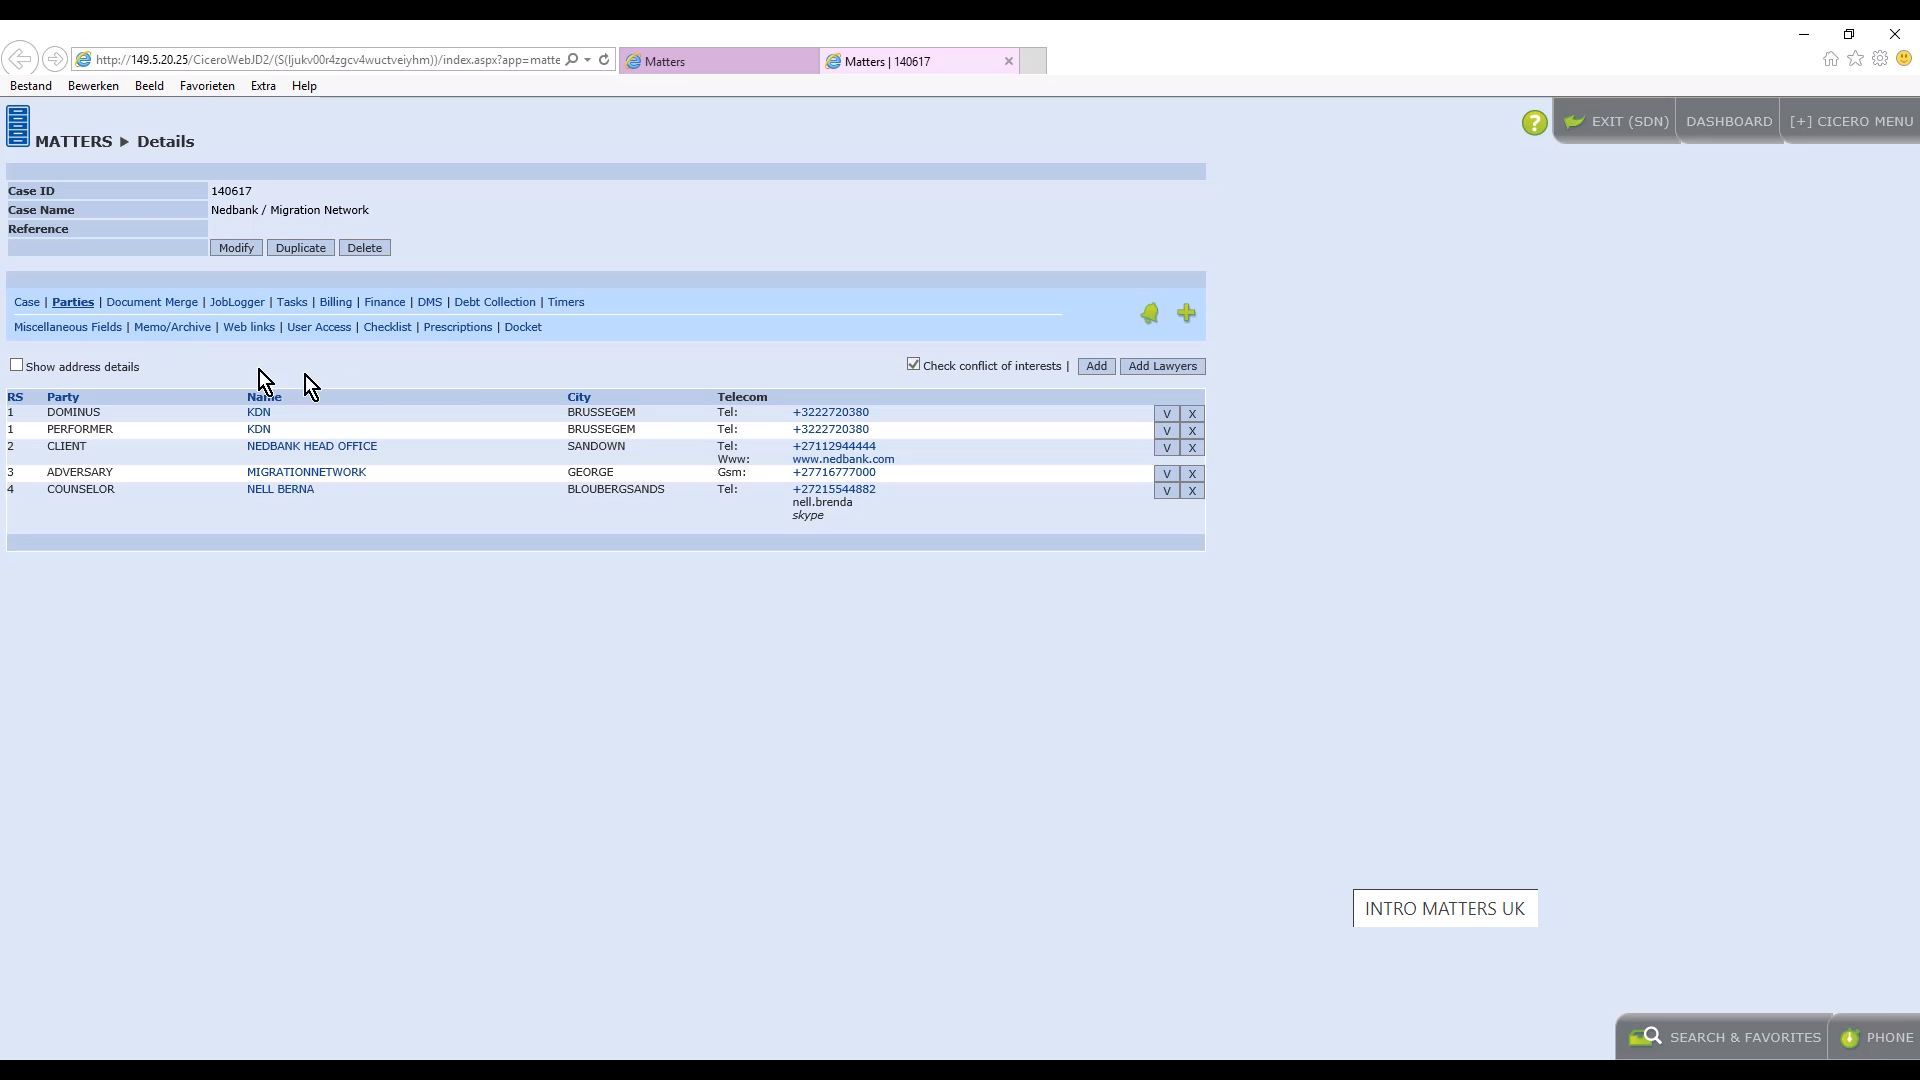The height and width of the screenshot is (1080, 1920).
Task: Click the green help question mark icon
Action: click(x=1534, y=123)
